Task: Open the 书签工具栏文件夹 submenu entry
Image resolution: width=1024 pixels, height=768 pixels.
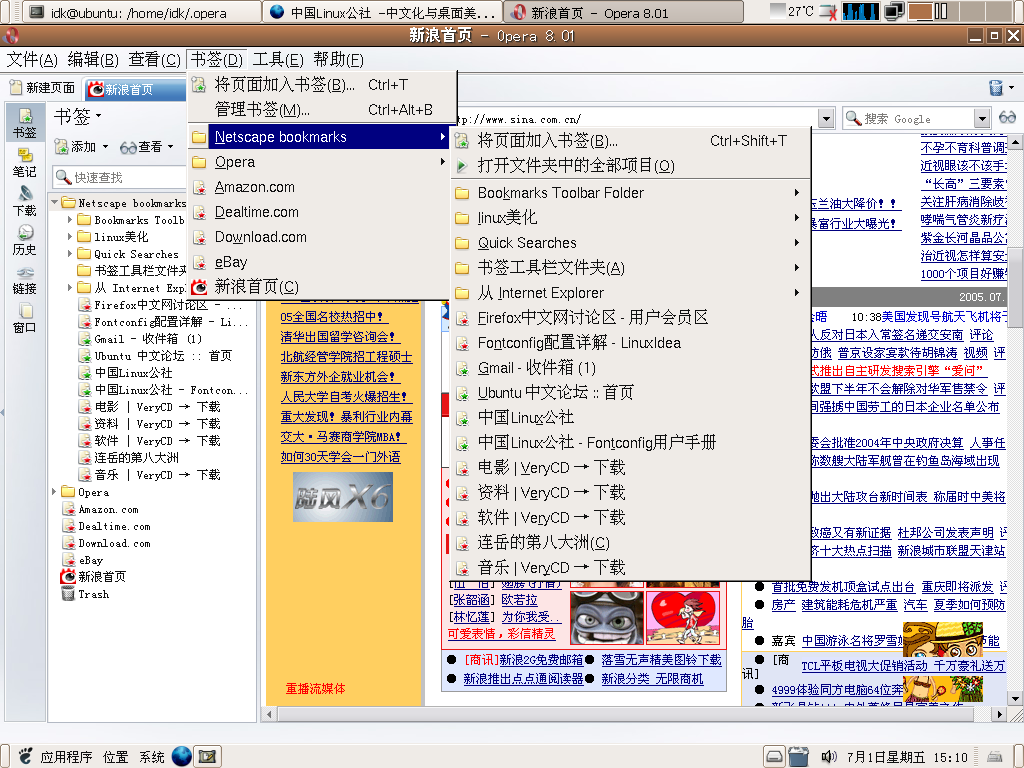Action: pyautogui.click(x=630, y=268)
